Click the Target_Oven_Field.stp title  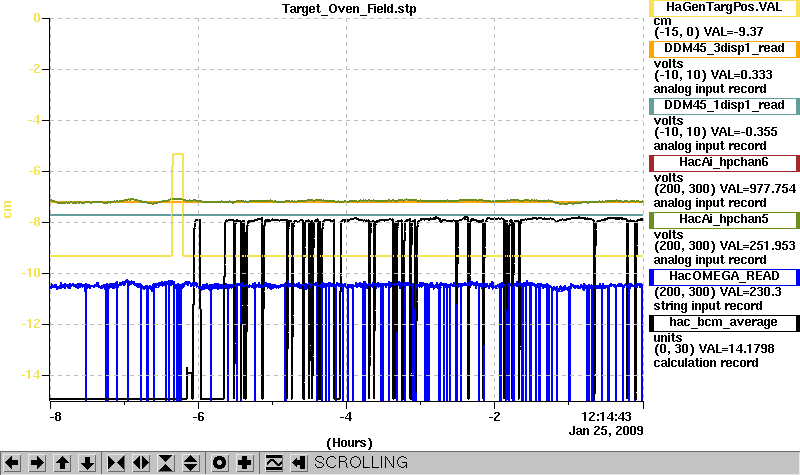coord(349,9)
